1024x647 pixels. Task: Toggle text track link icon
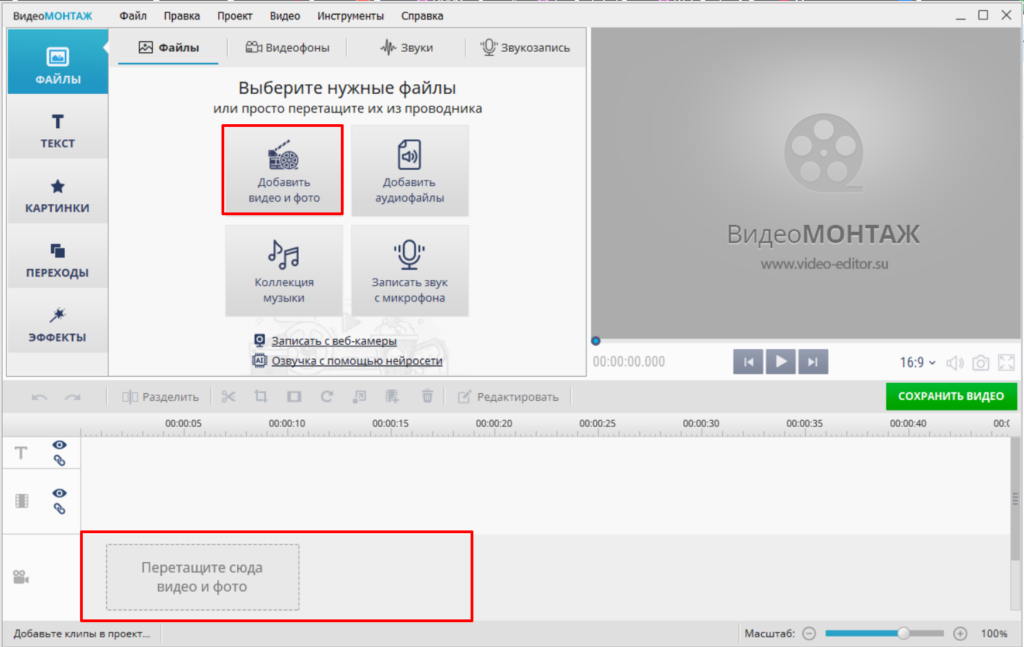[x=59, y=460]
